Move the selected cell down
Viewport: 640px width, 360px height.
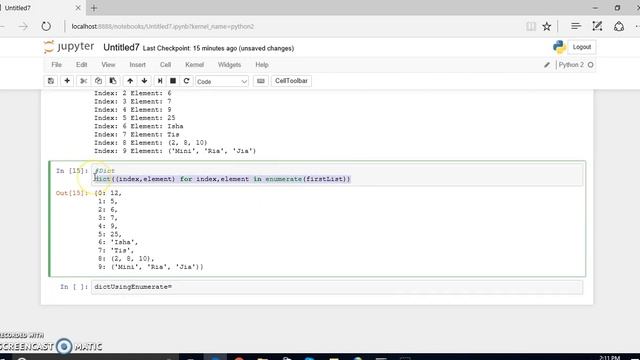pos(144,81)
